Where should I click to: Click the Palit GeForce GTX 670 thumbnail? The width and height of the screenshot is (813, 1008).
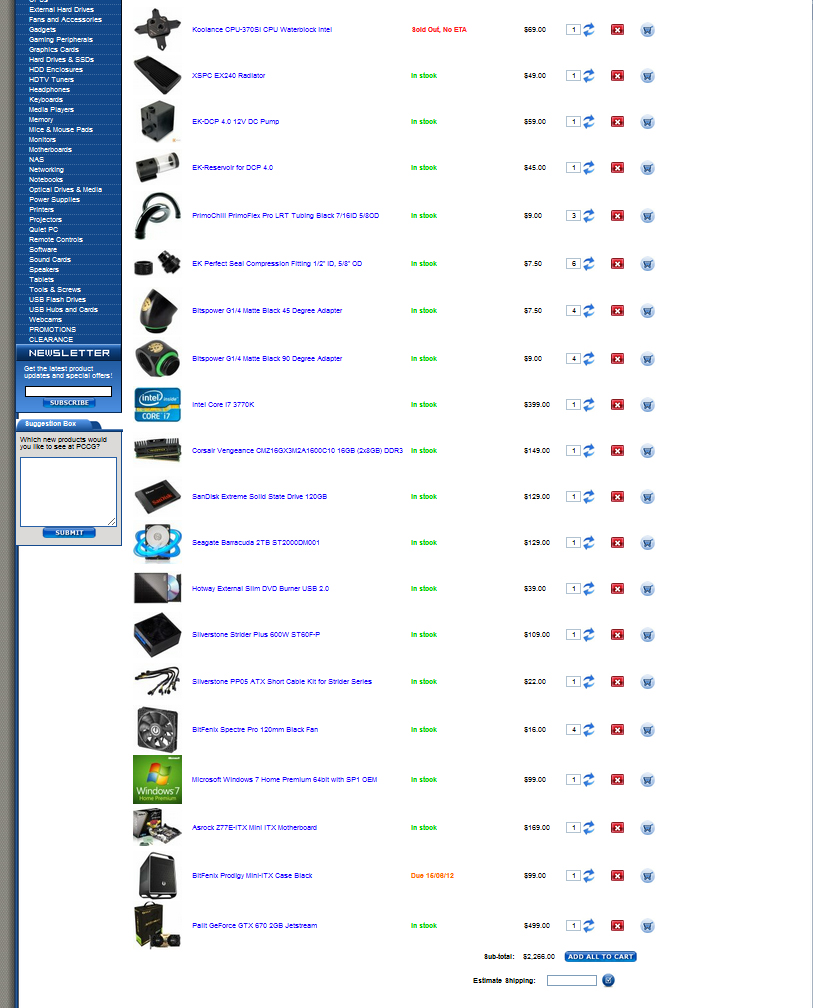(x=157, y=926)
